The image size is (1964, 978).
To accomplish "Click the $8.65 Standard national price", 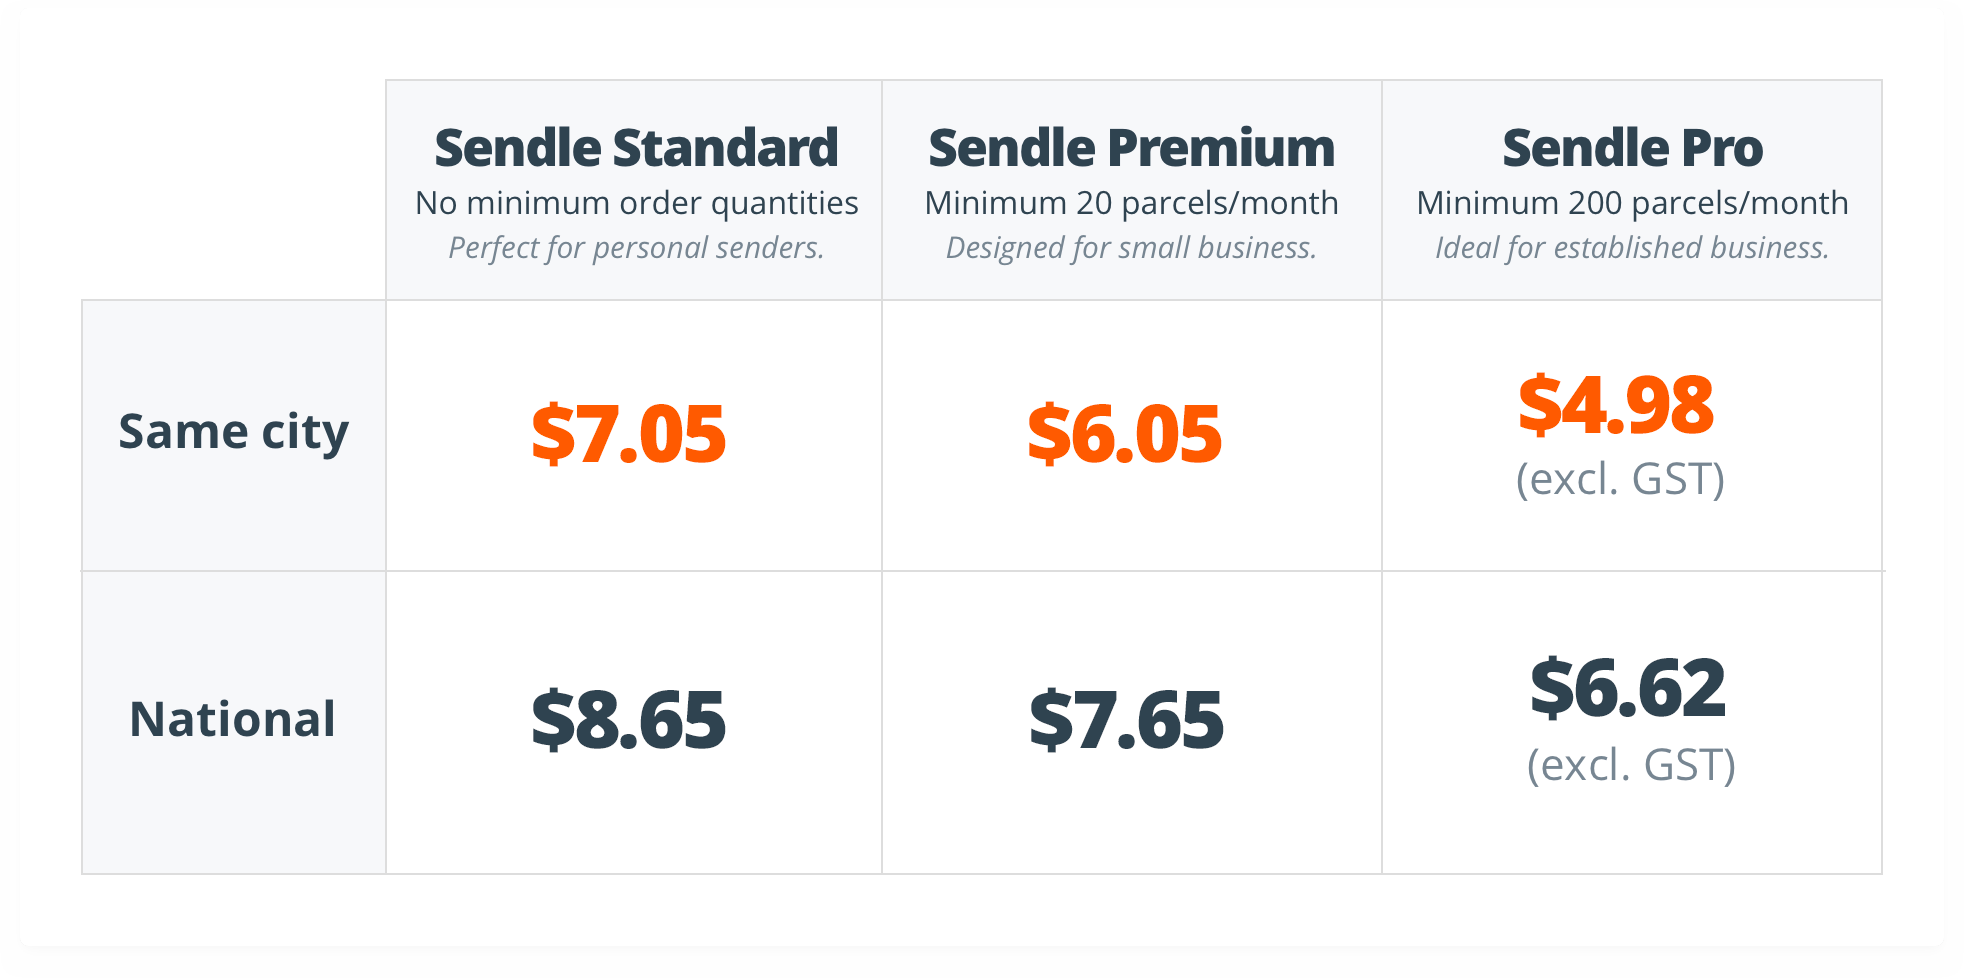I will tap(628, 720).
